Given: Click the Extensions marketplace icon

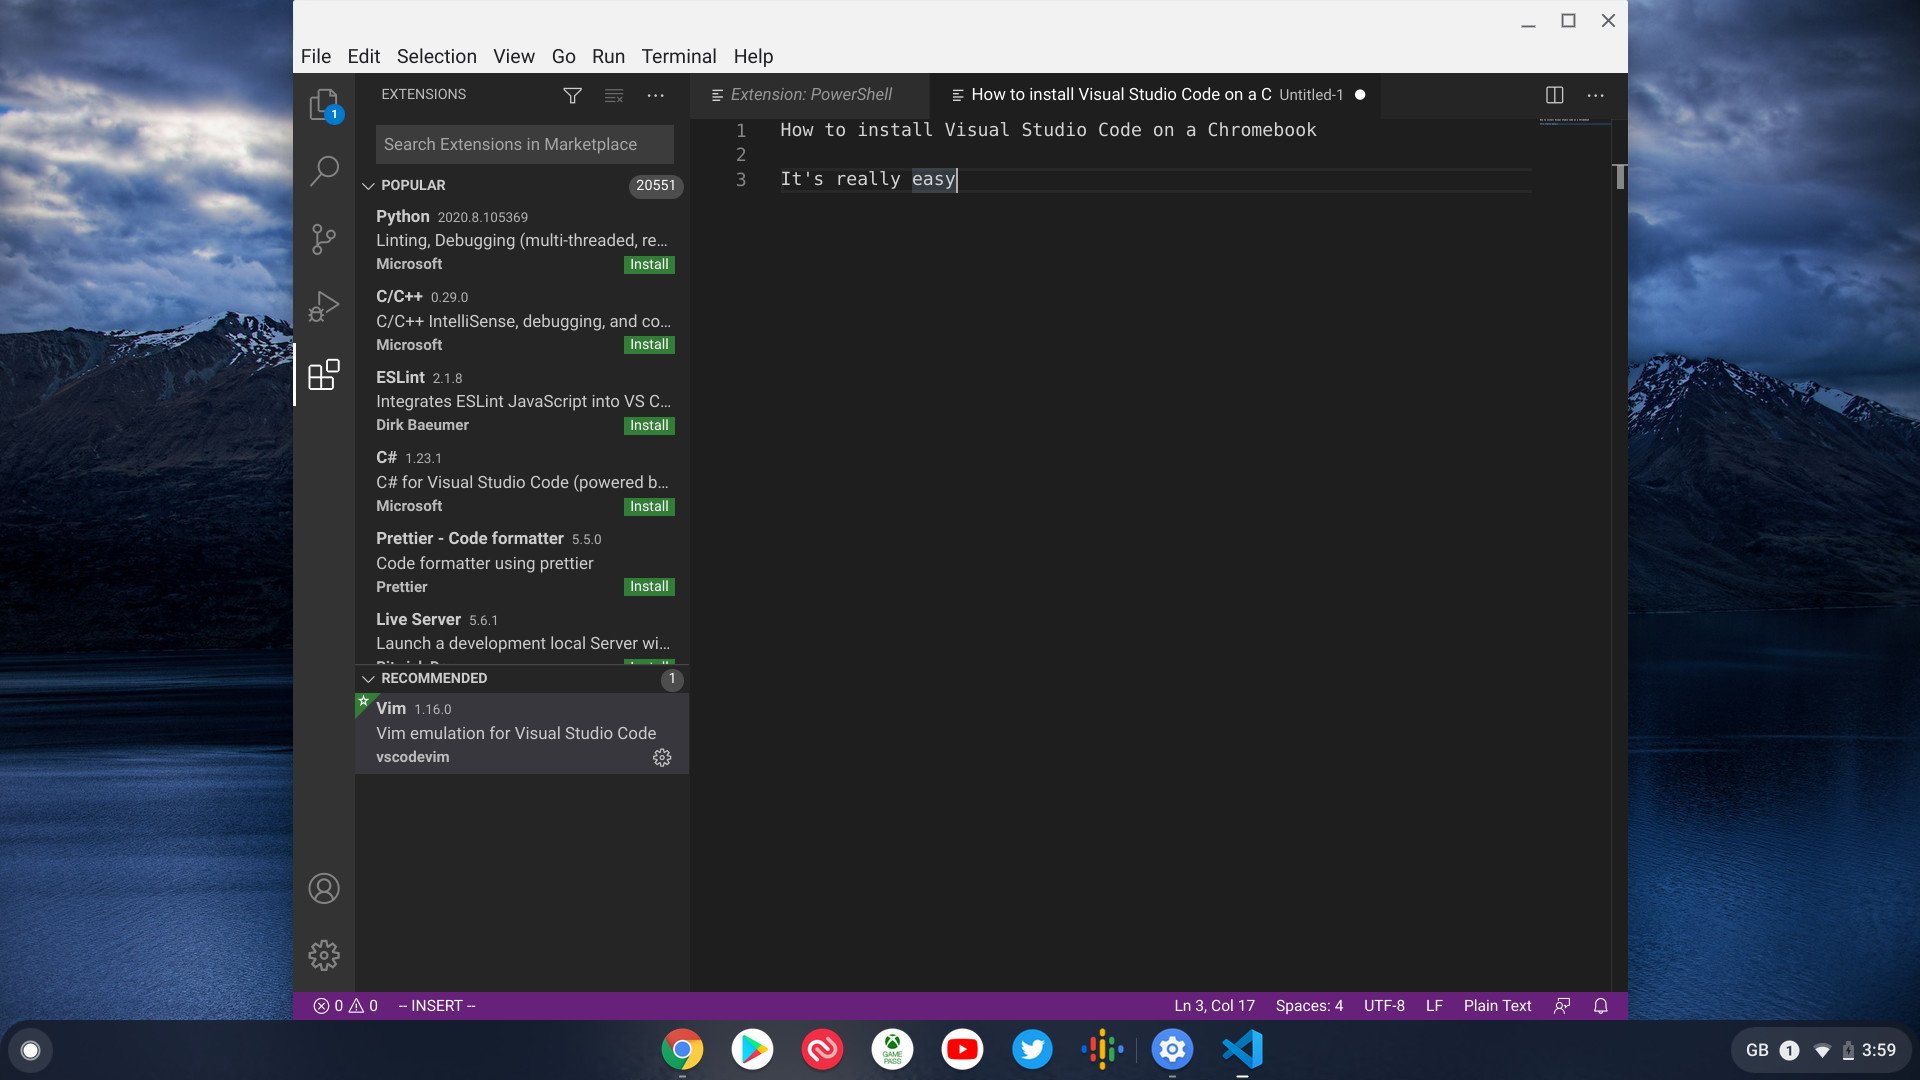Looking at the screenshot, I should click(x=326, y=375).
